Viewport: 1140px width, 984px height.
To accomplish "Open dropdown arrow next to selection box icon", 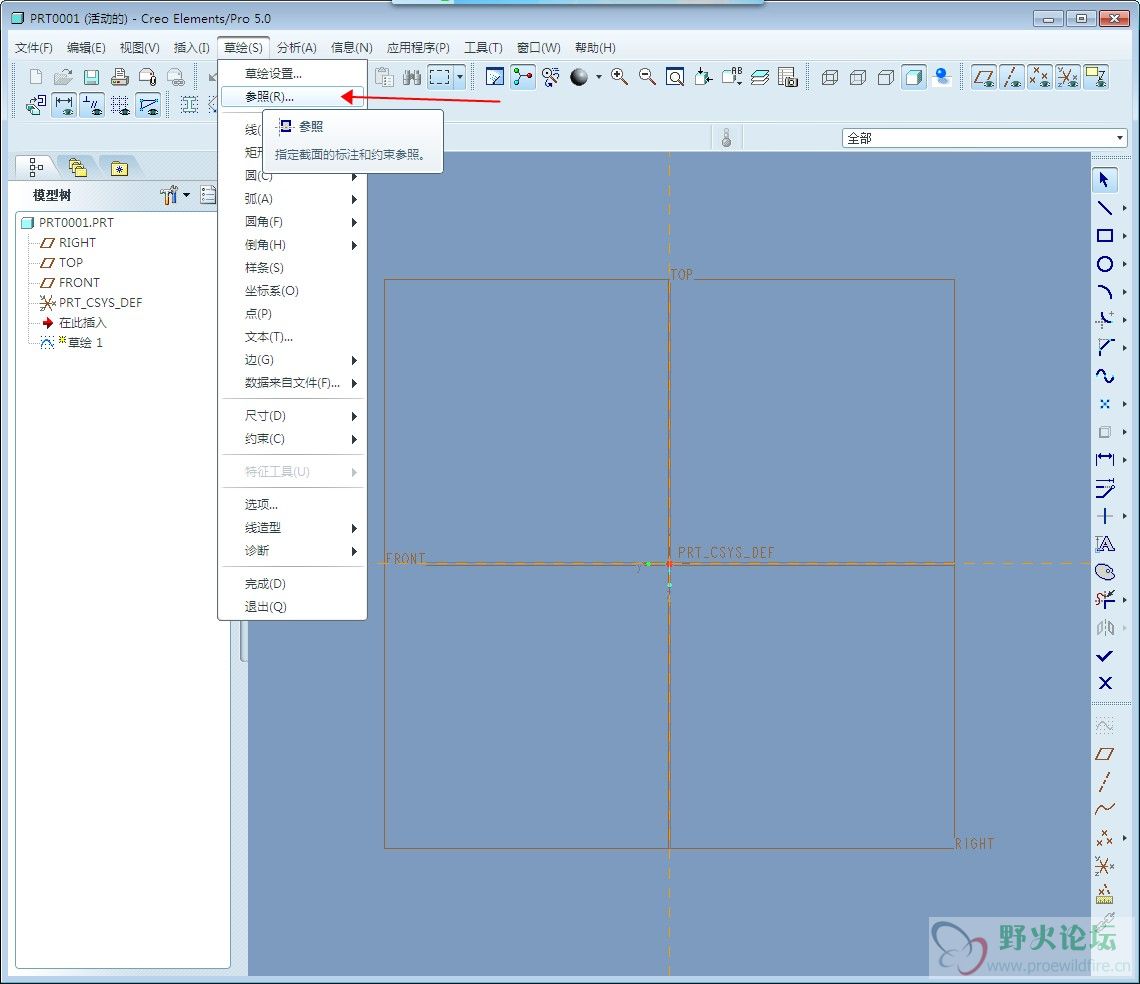I will [x=459, y=76].
